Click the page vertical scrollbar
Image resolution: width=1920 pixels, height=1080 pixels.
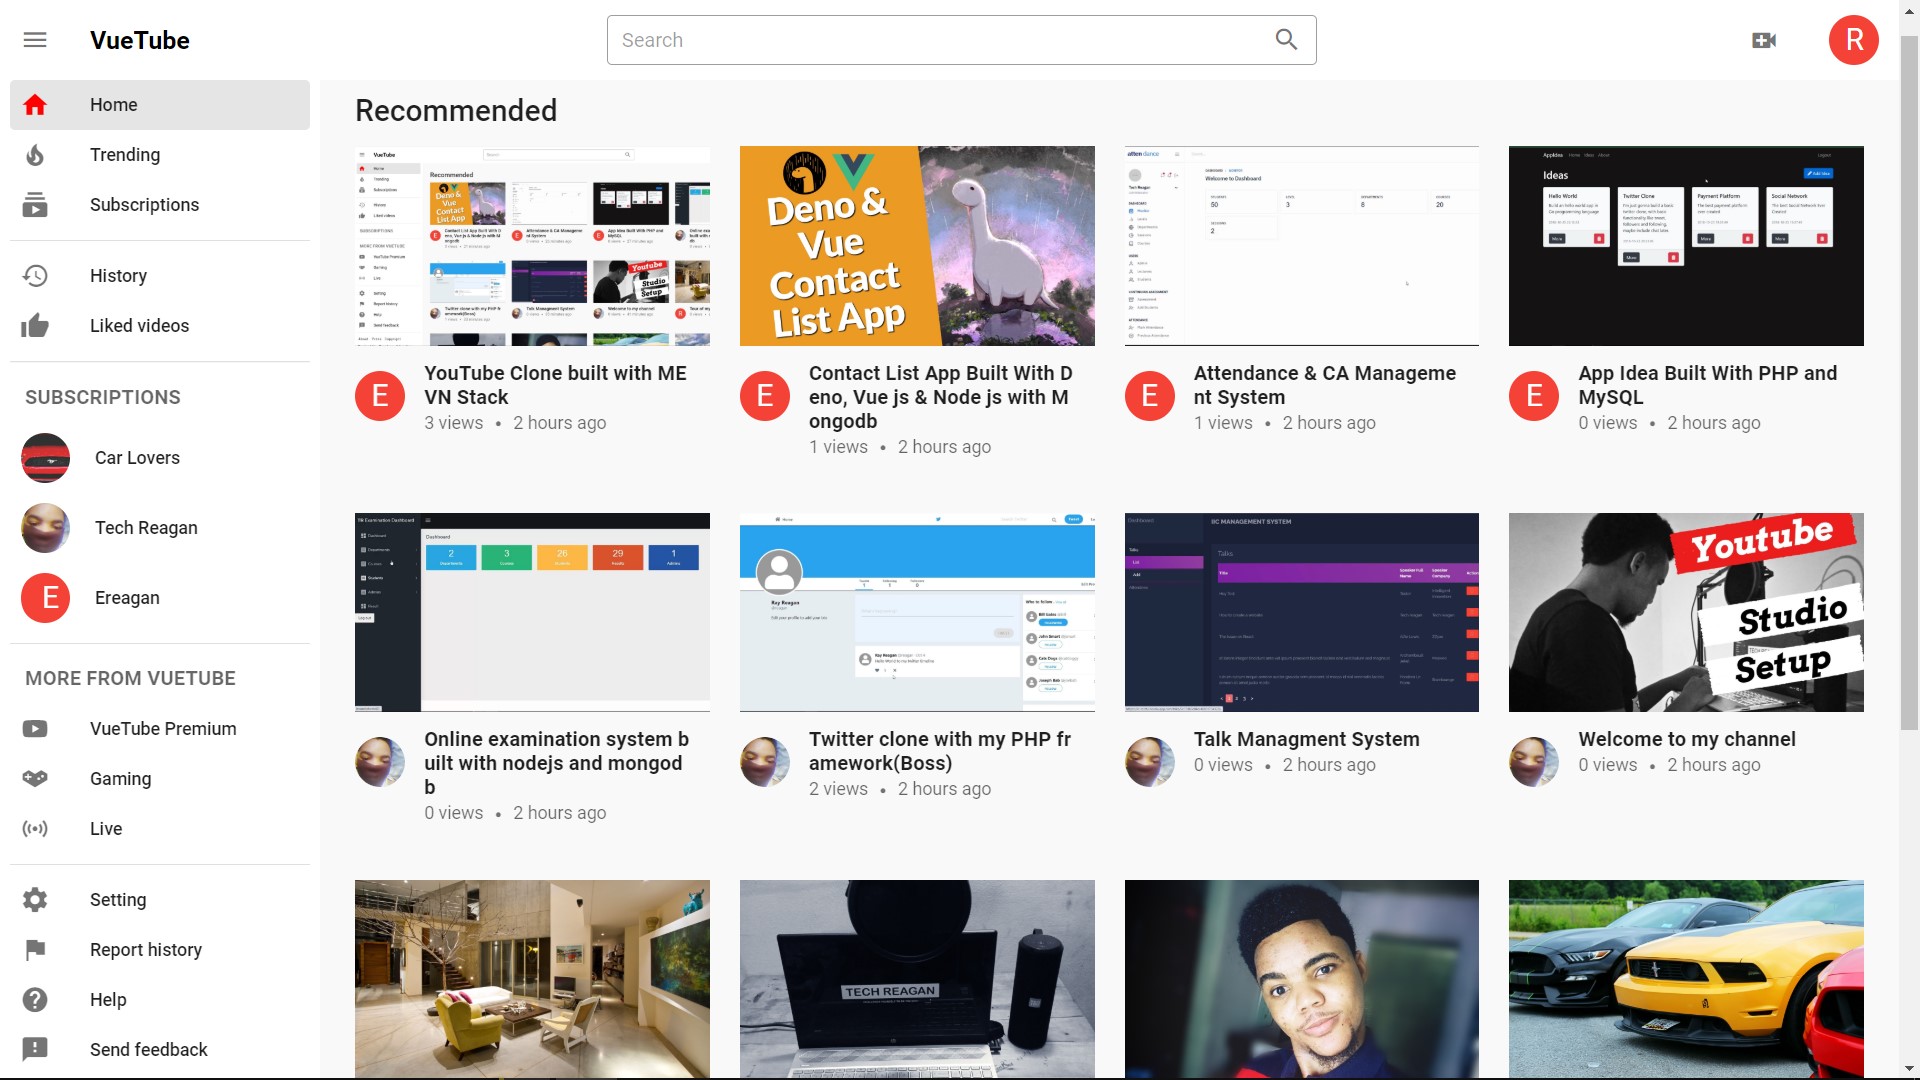click(1909, 380)
